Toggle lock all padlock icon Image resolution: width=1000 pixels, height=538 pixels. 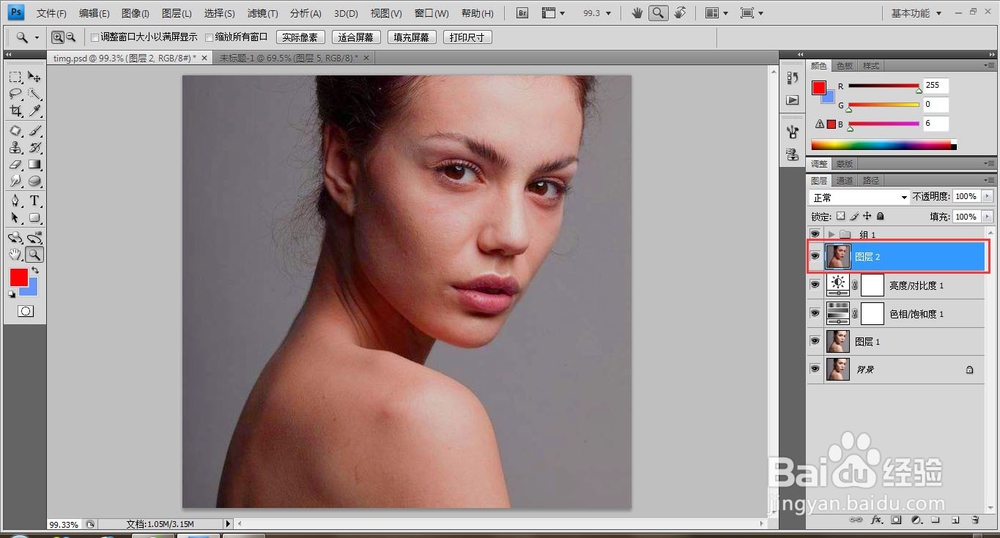click(x=880, y=216)
